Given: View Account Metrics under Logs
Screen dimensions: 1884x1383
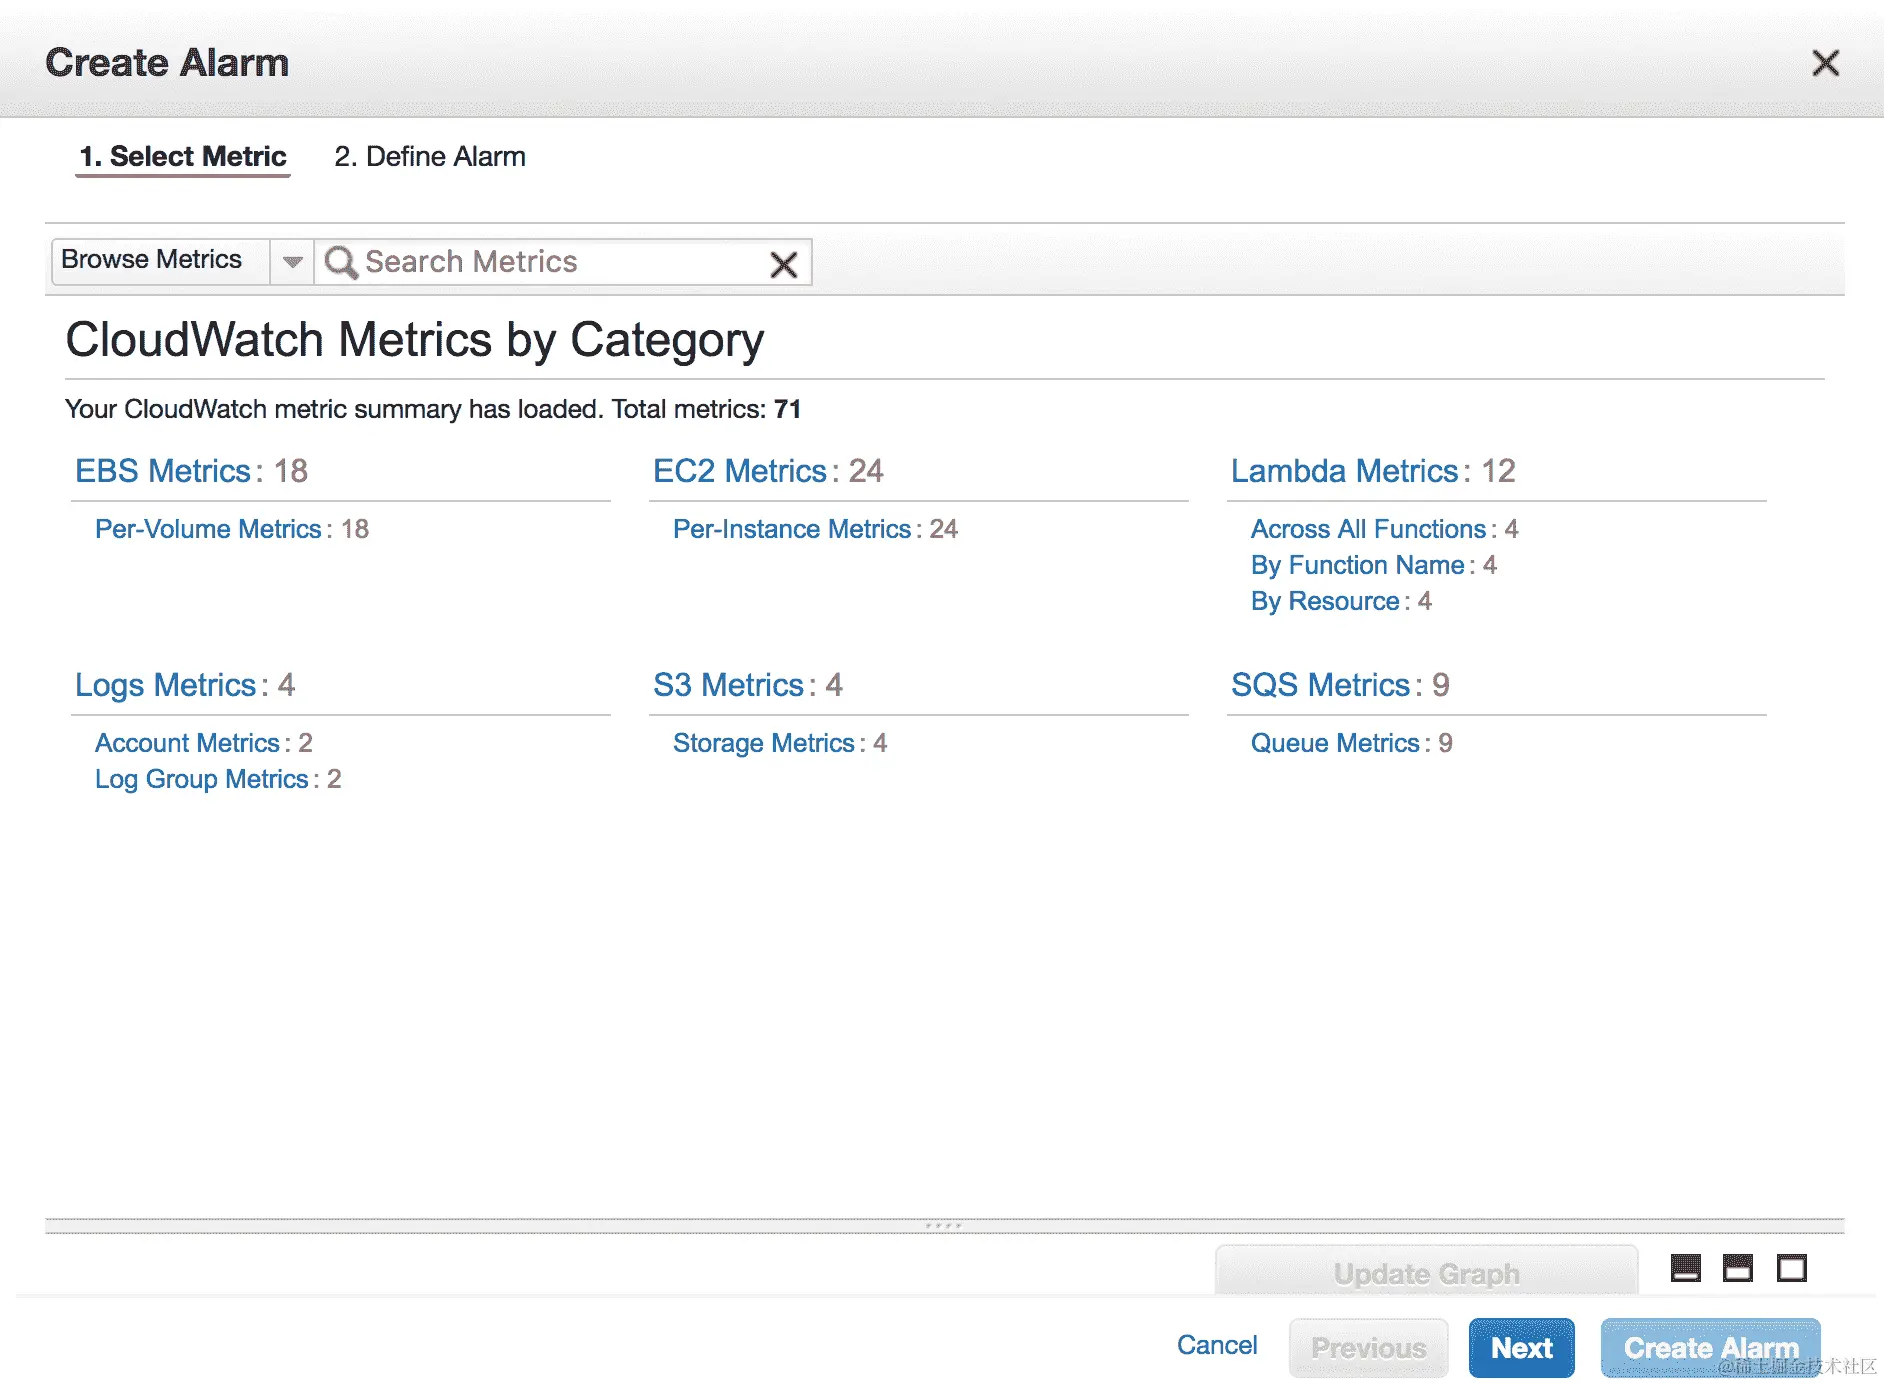Looking at the screenshot, I should pyautogui.click(x=187, y=743).
